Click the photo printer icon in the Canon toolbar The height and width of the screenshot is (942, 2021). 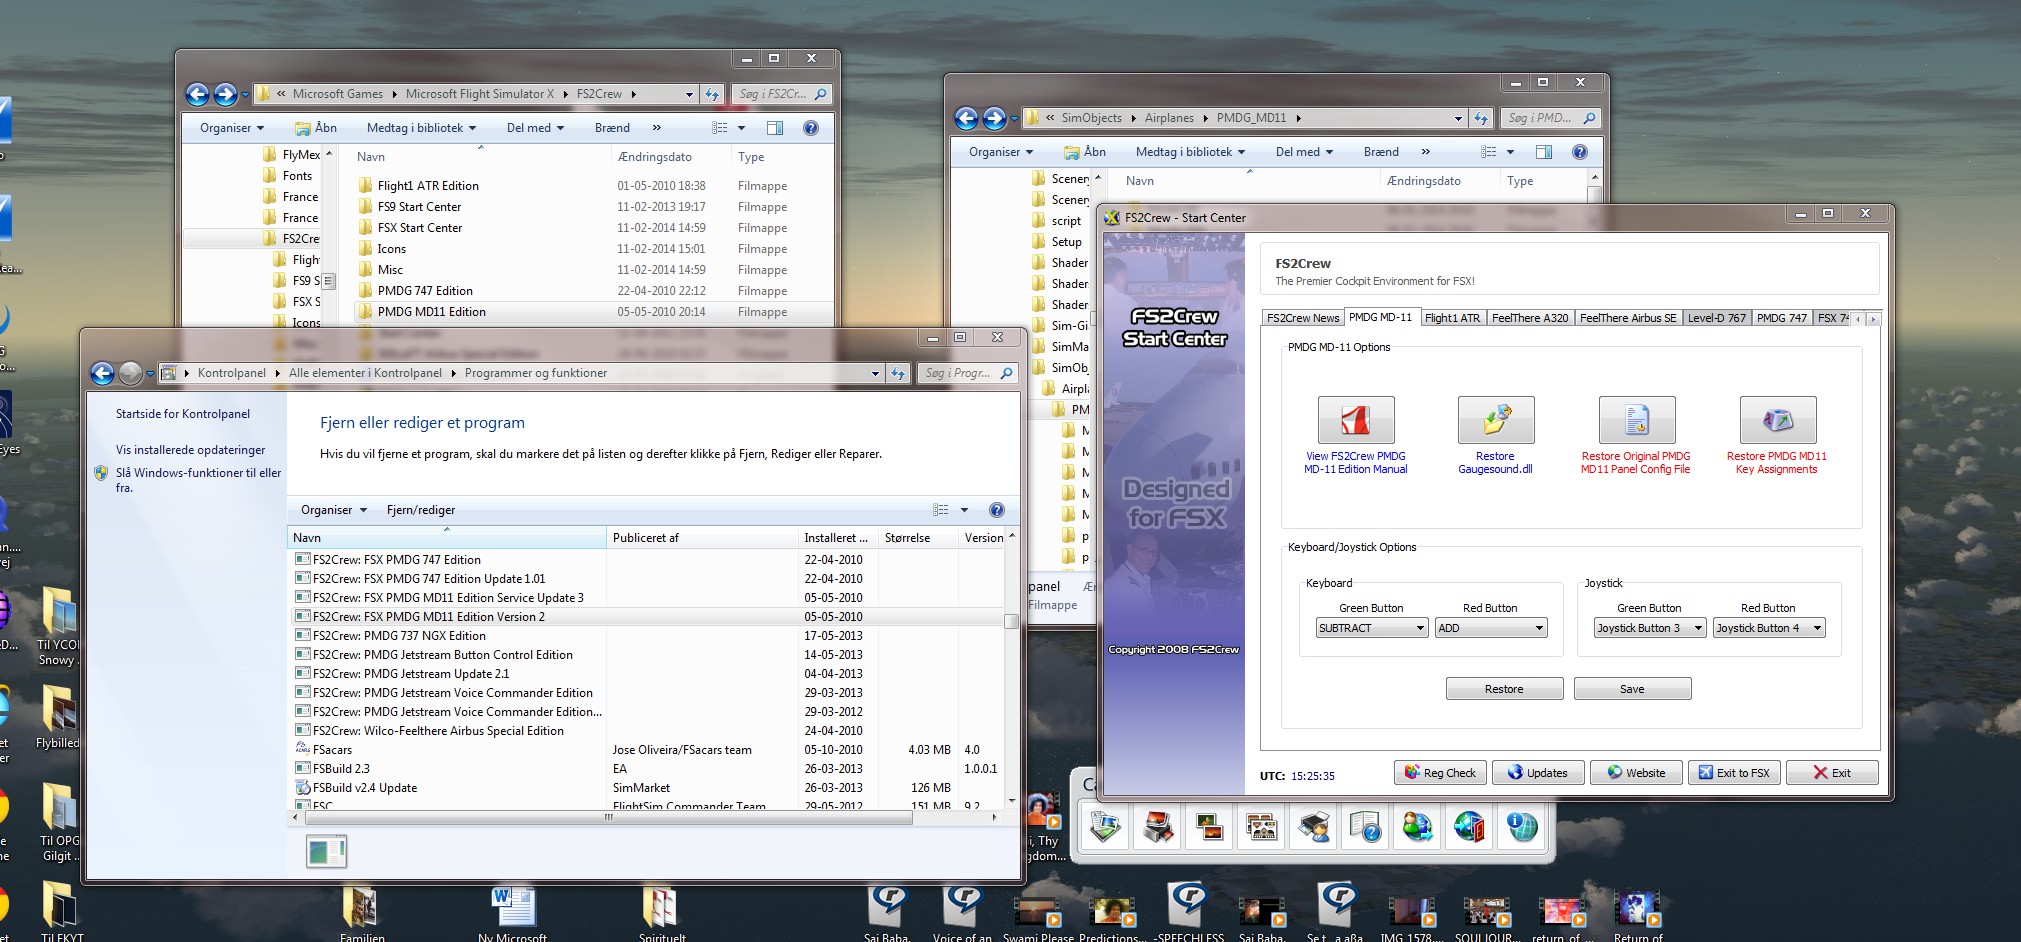(x=1157, y=827)
